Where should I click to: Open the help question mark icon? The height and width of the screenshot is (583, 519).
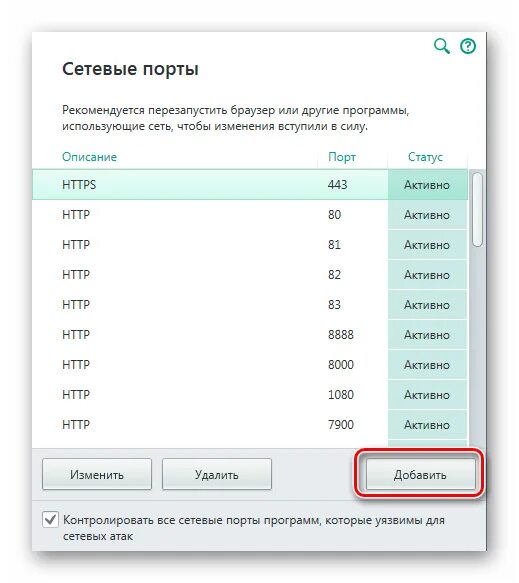468,46
